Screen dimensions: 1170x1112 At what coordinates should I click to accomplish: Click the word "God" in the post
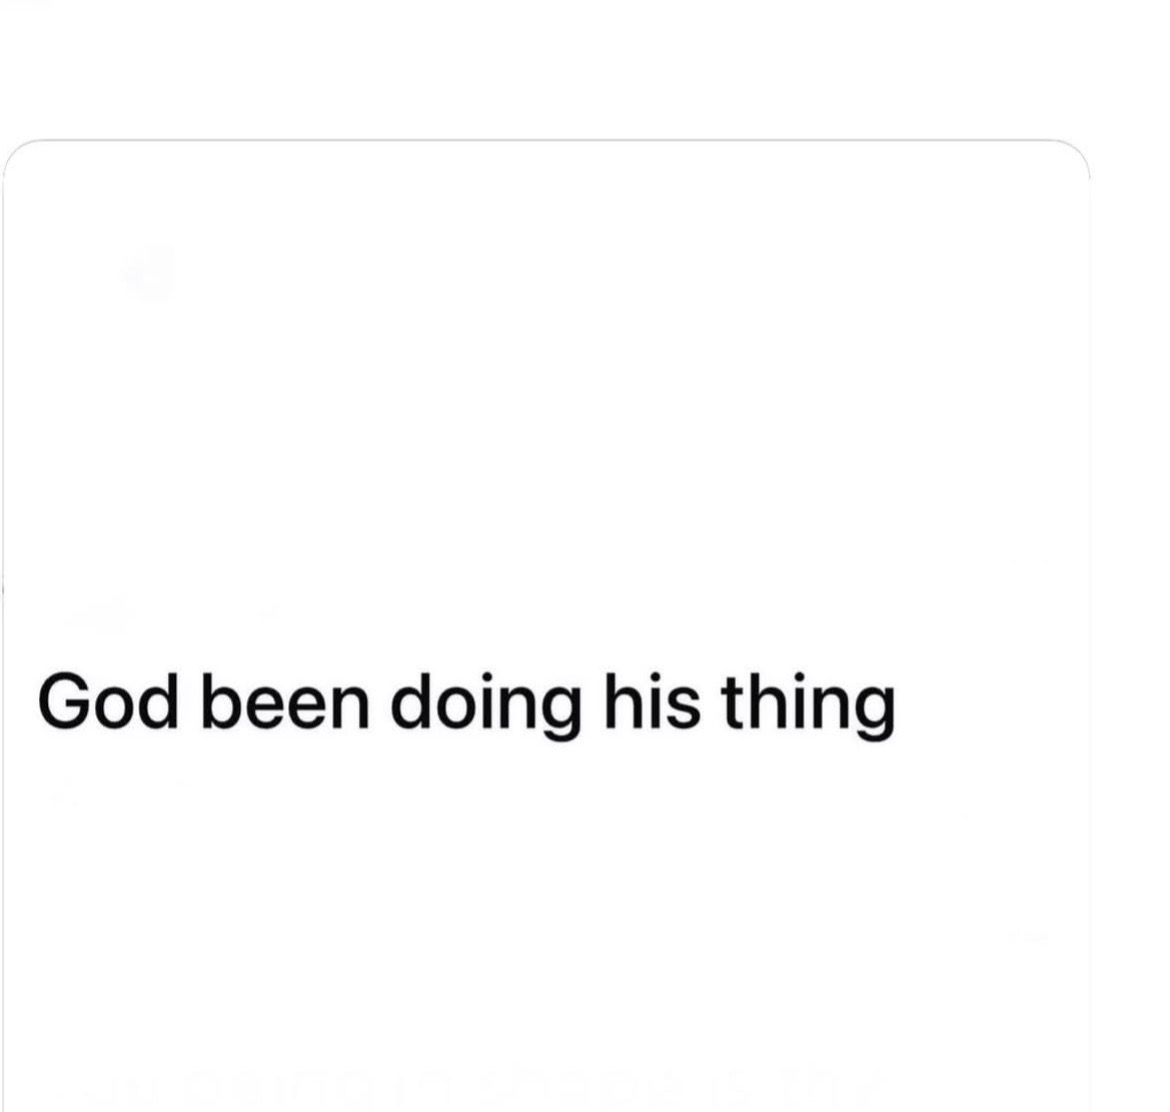click(x=109, y=702)
